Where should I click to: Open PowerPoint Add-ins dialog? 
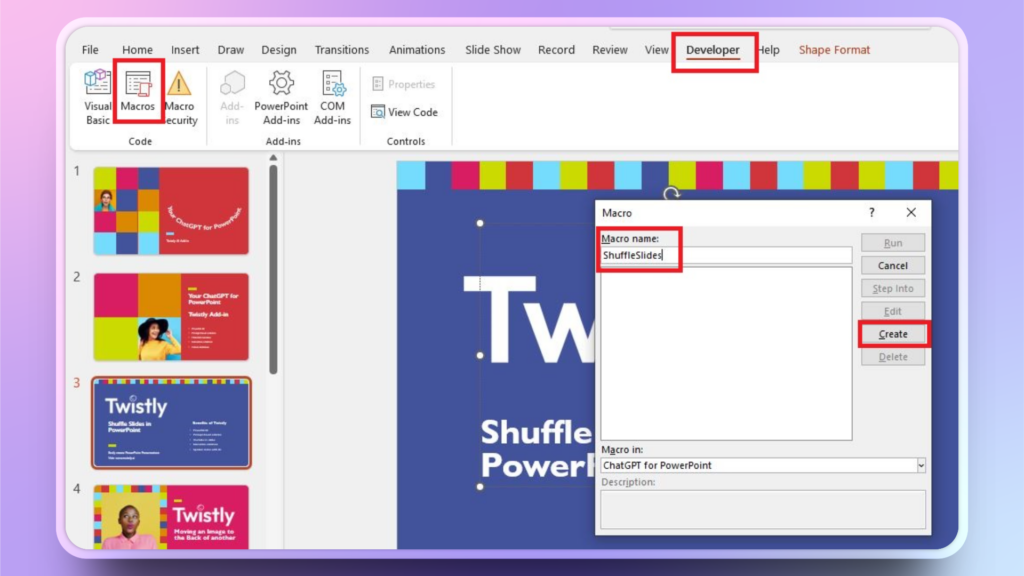coord(281,97)
